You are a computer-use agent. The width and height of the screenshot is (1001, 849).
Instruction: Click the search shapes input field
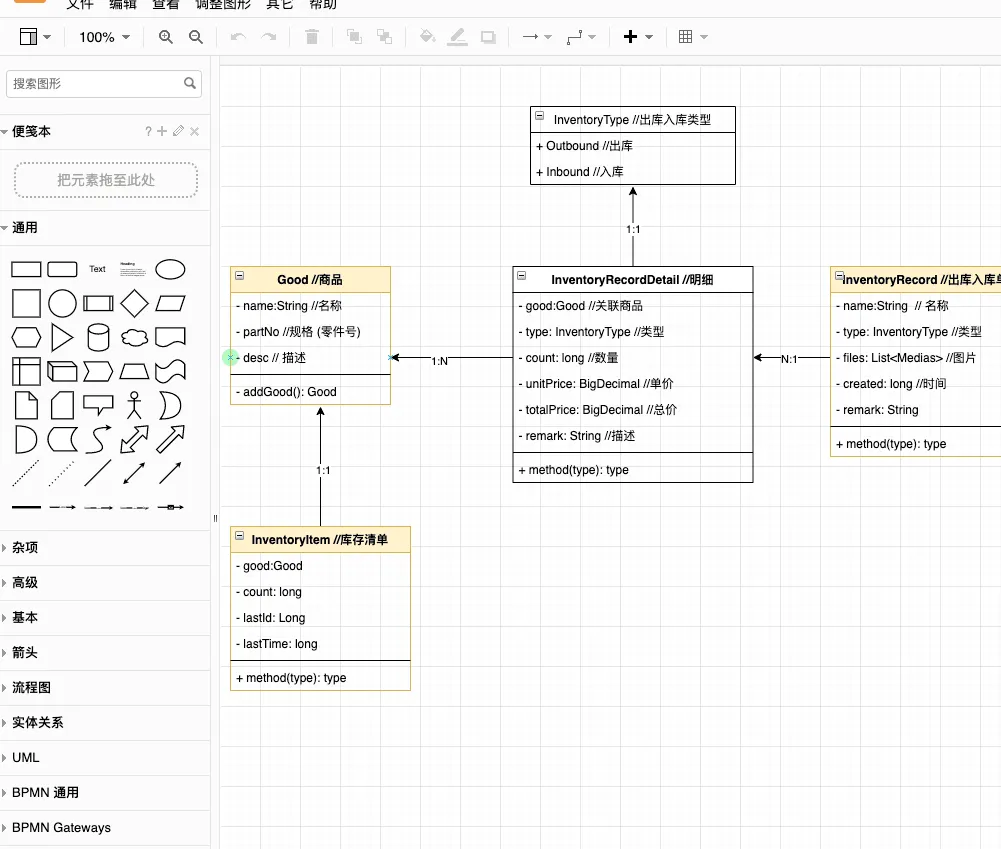pos(103,84)
